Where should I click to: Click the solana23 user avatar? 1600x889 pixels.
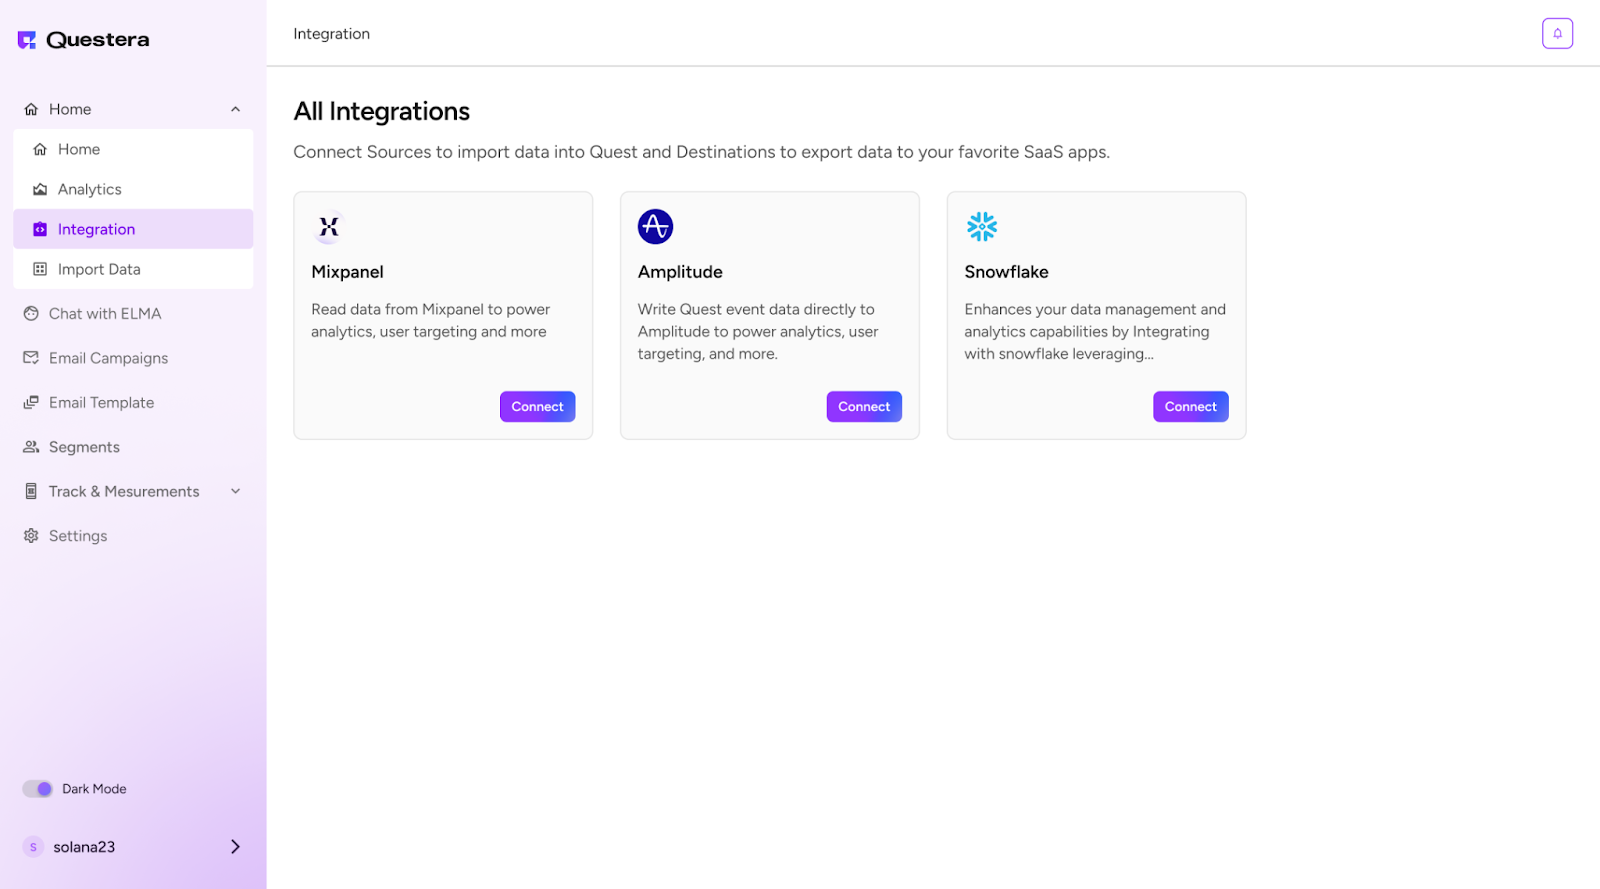pyautogui.click(x=33, y=847)
